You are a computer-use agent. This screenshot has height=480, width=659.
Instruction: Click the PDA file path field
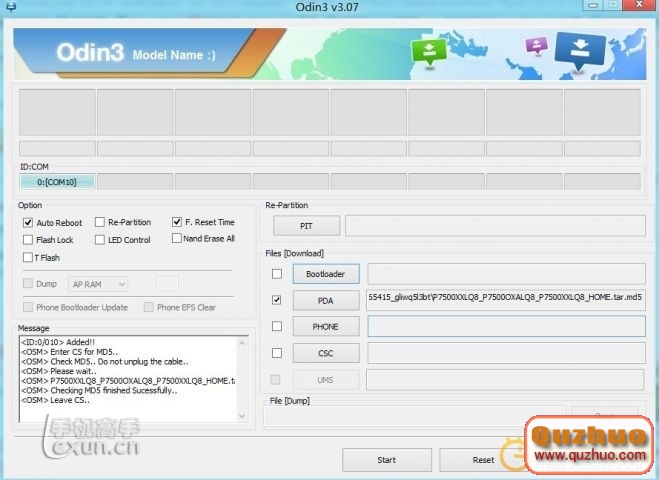pos(506,300)
